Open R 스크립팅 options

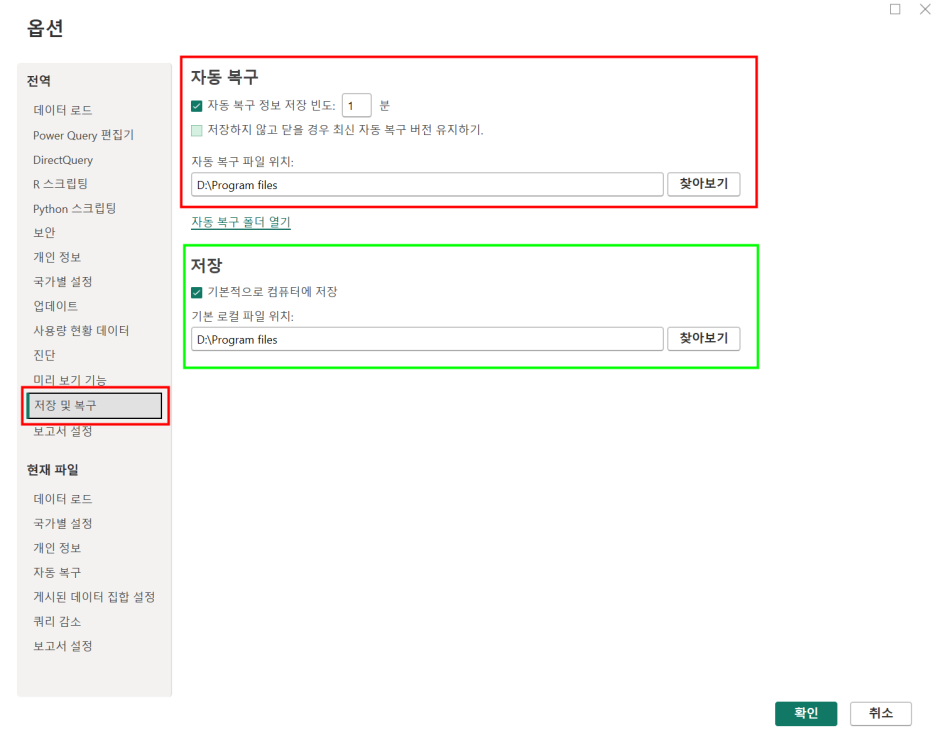pos(60,184)
